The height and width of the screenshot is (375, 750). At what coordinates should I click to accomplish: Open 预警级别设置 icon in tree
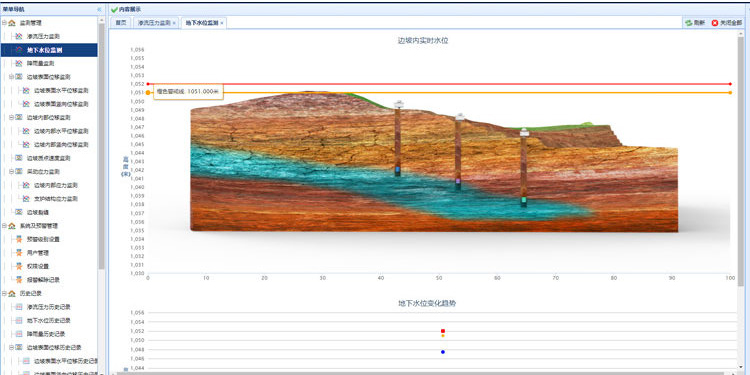pyautogui.click(x=19, y=239)
